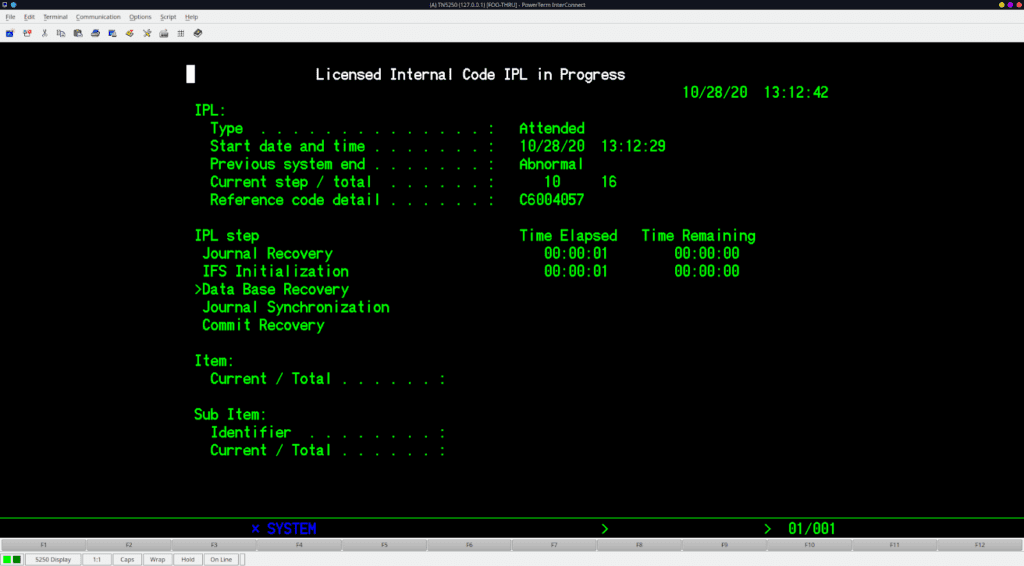Click the 5250 Display status field
This screenshot has height=566, width=1024.
click(53, 559)
